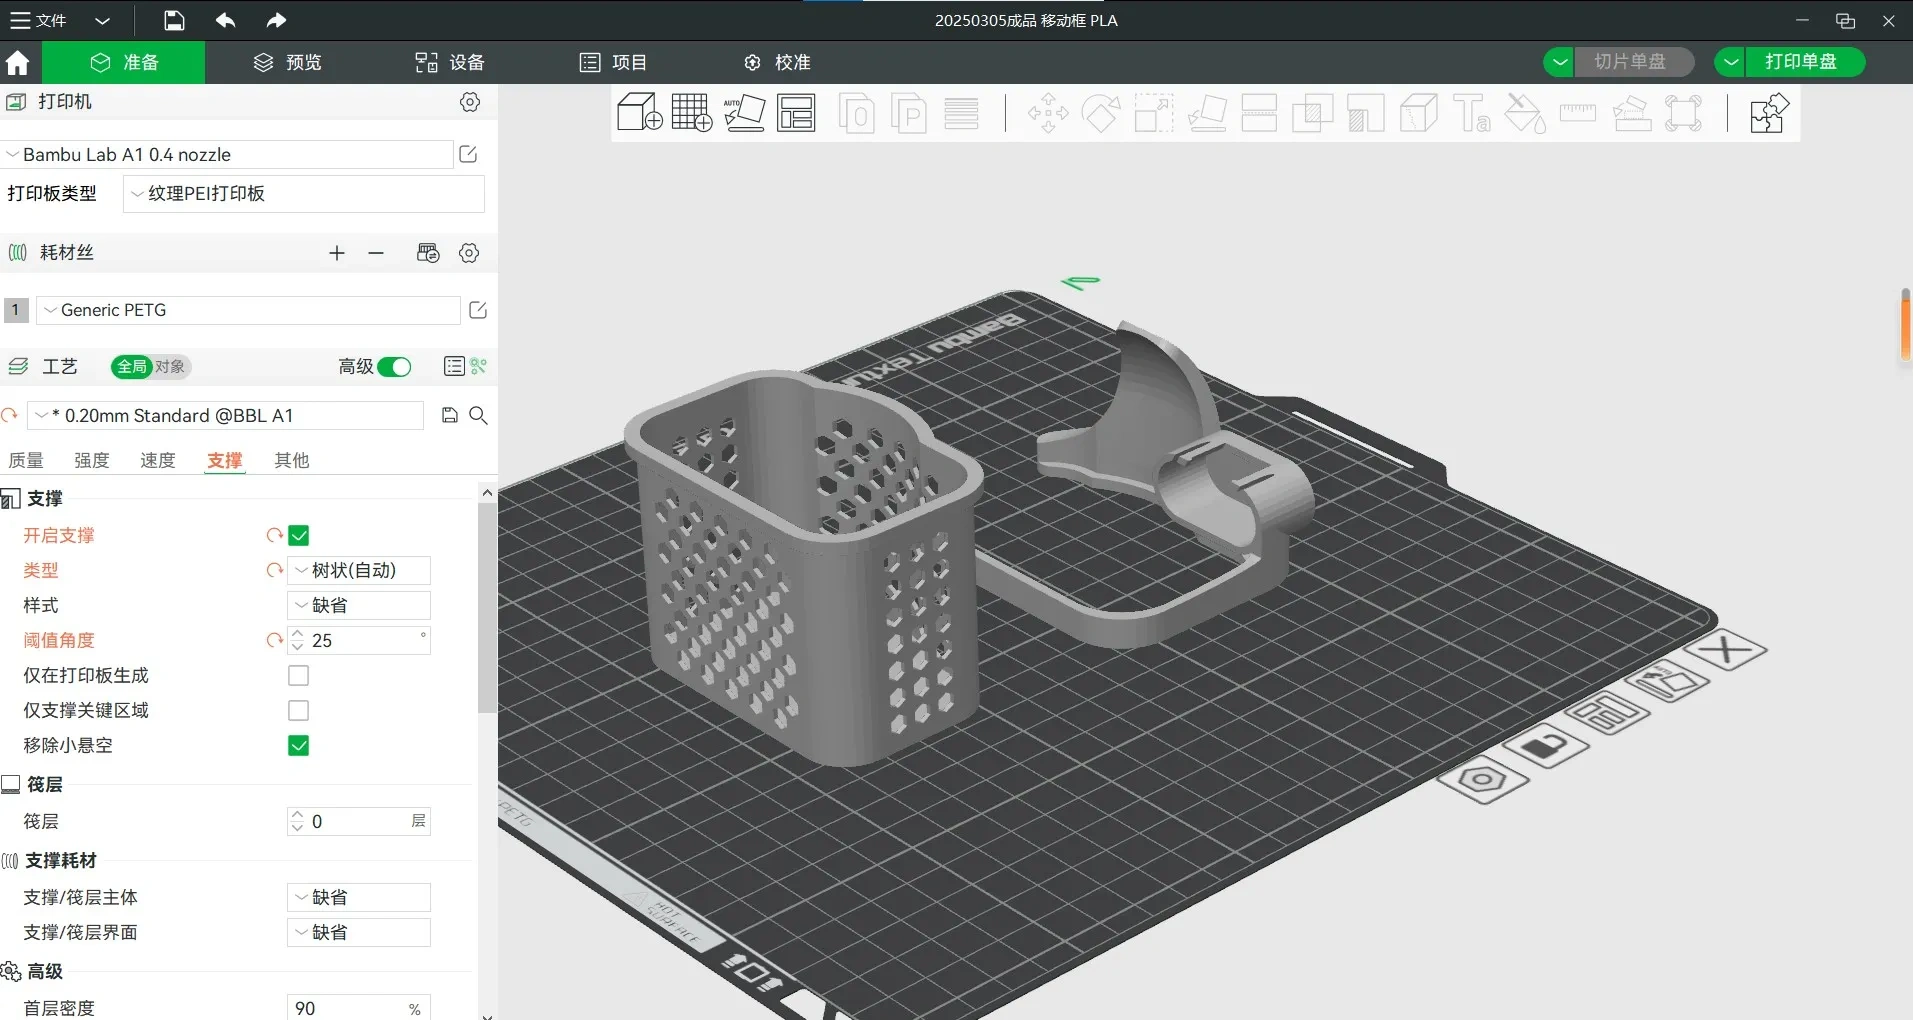Open the Strength settings tab
1913x1020 pixels.
click(92, 460)
